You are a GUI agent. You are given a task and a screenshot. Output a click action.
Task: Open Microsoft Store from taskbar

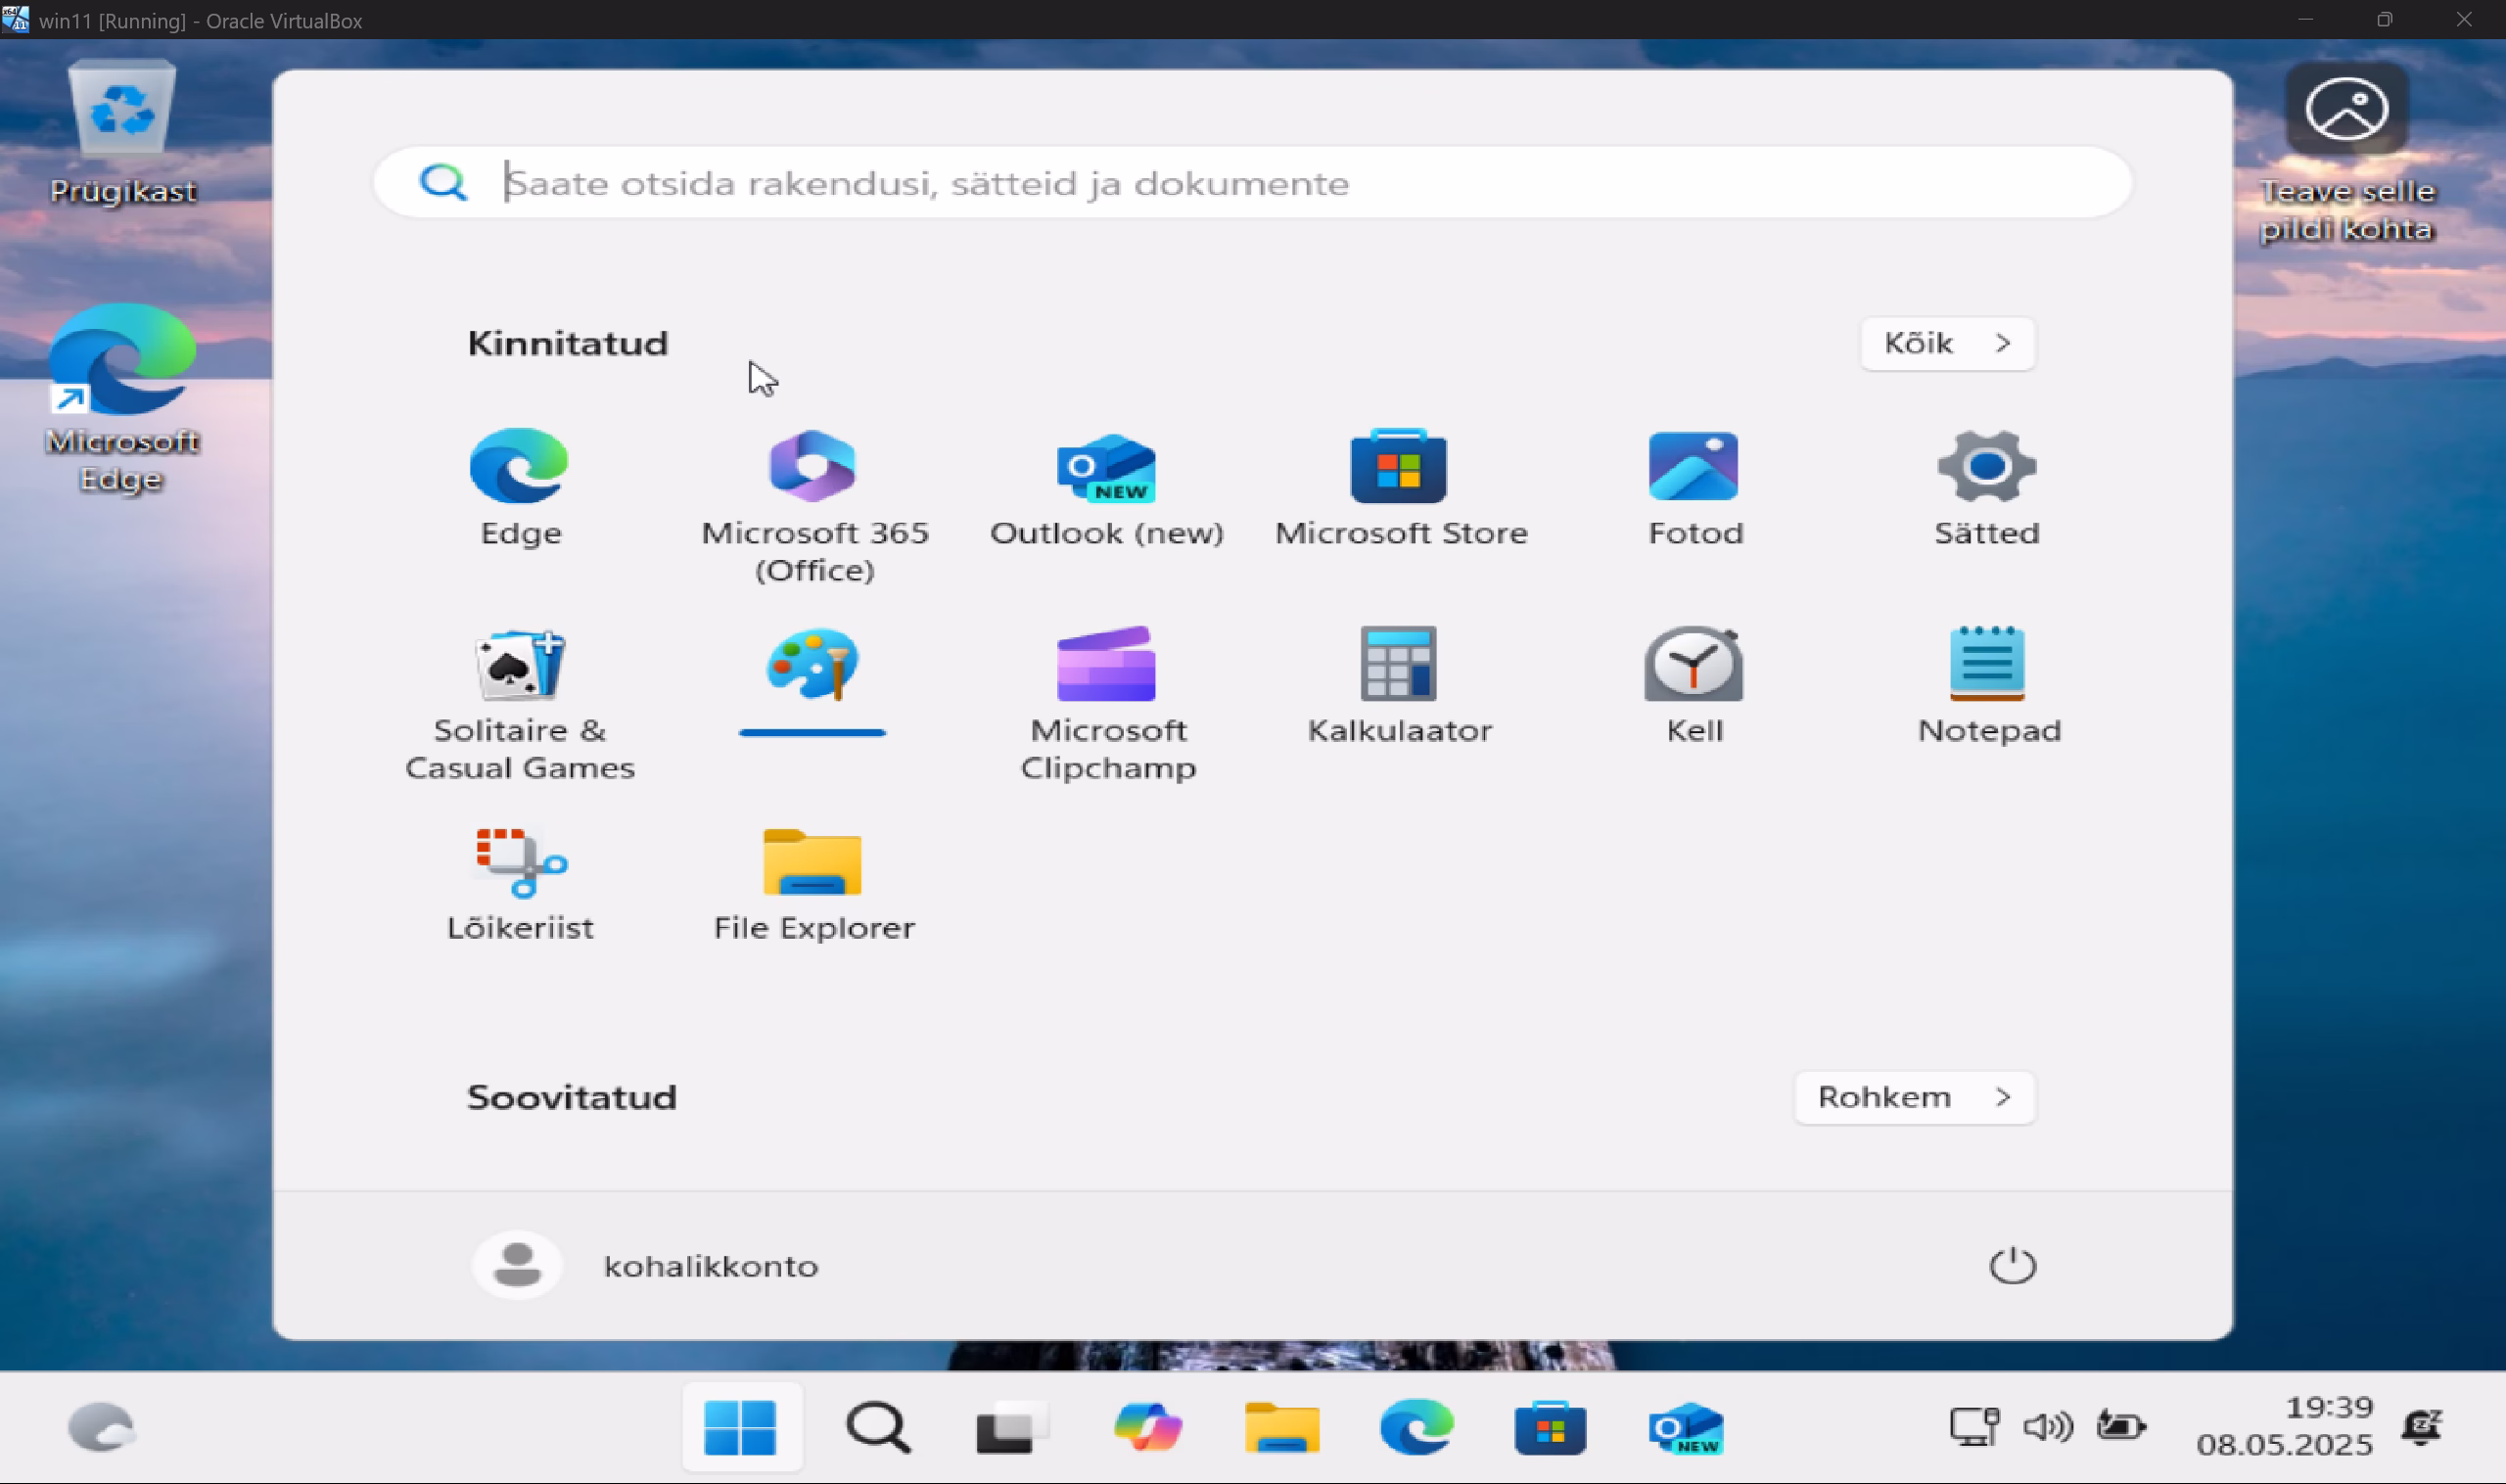1550,1428
